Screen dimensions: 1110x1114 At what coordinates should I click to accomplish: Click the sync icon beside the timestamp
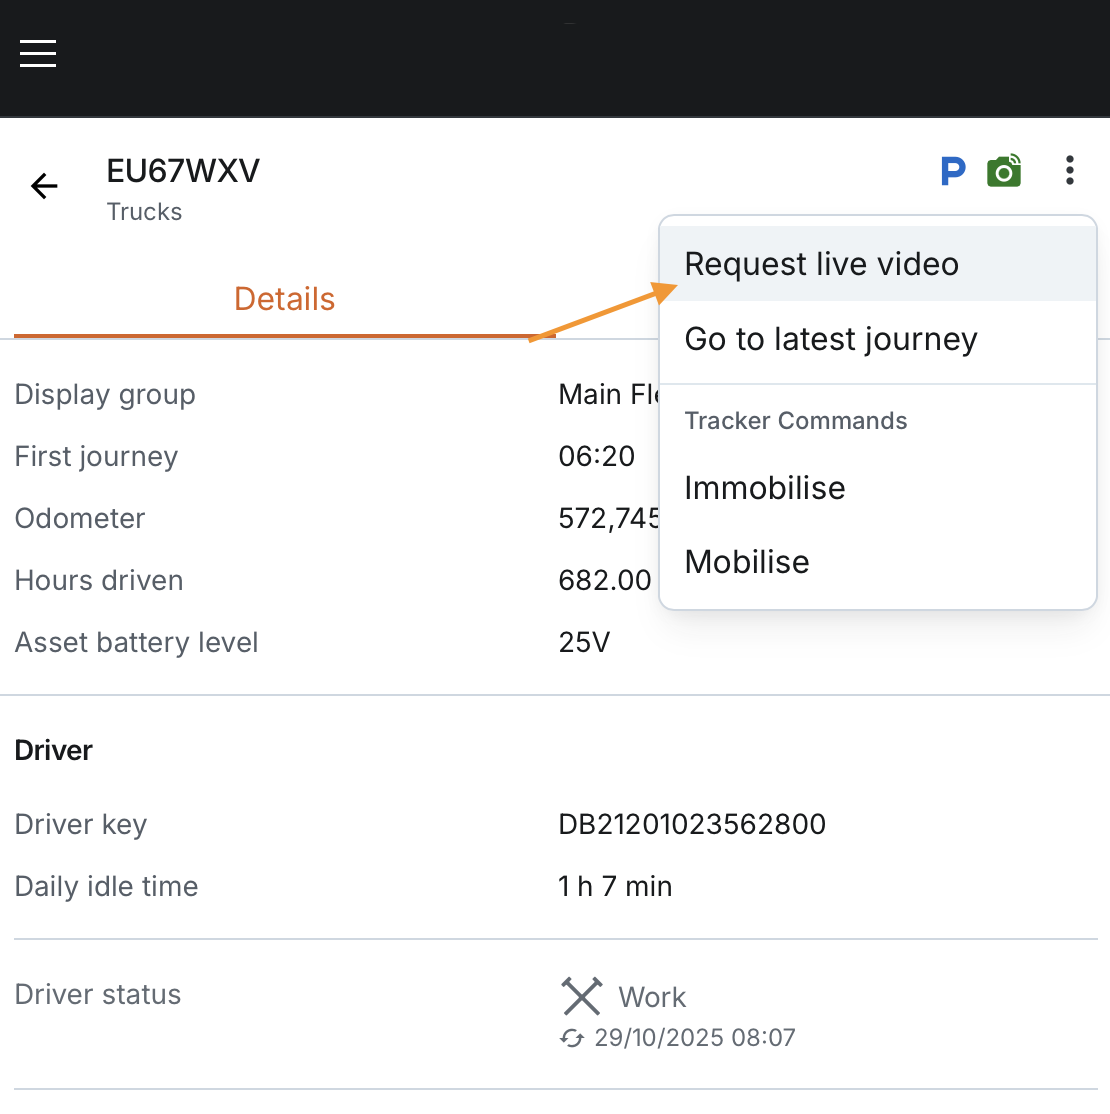click(x=572, y=1038)
